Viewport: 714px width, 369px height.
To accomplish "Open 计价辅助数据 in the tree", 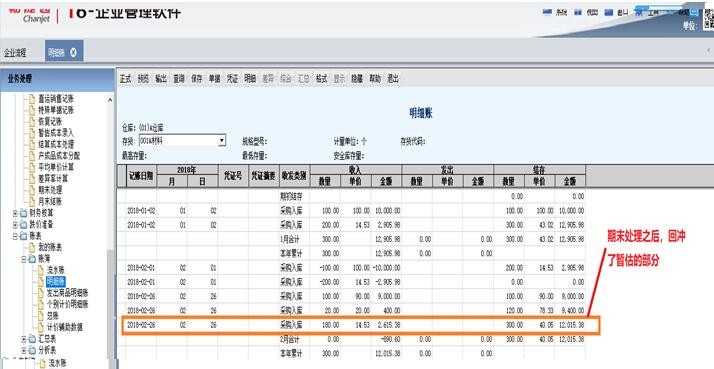I will click(x=60, y=327).
